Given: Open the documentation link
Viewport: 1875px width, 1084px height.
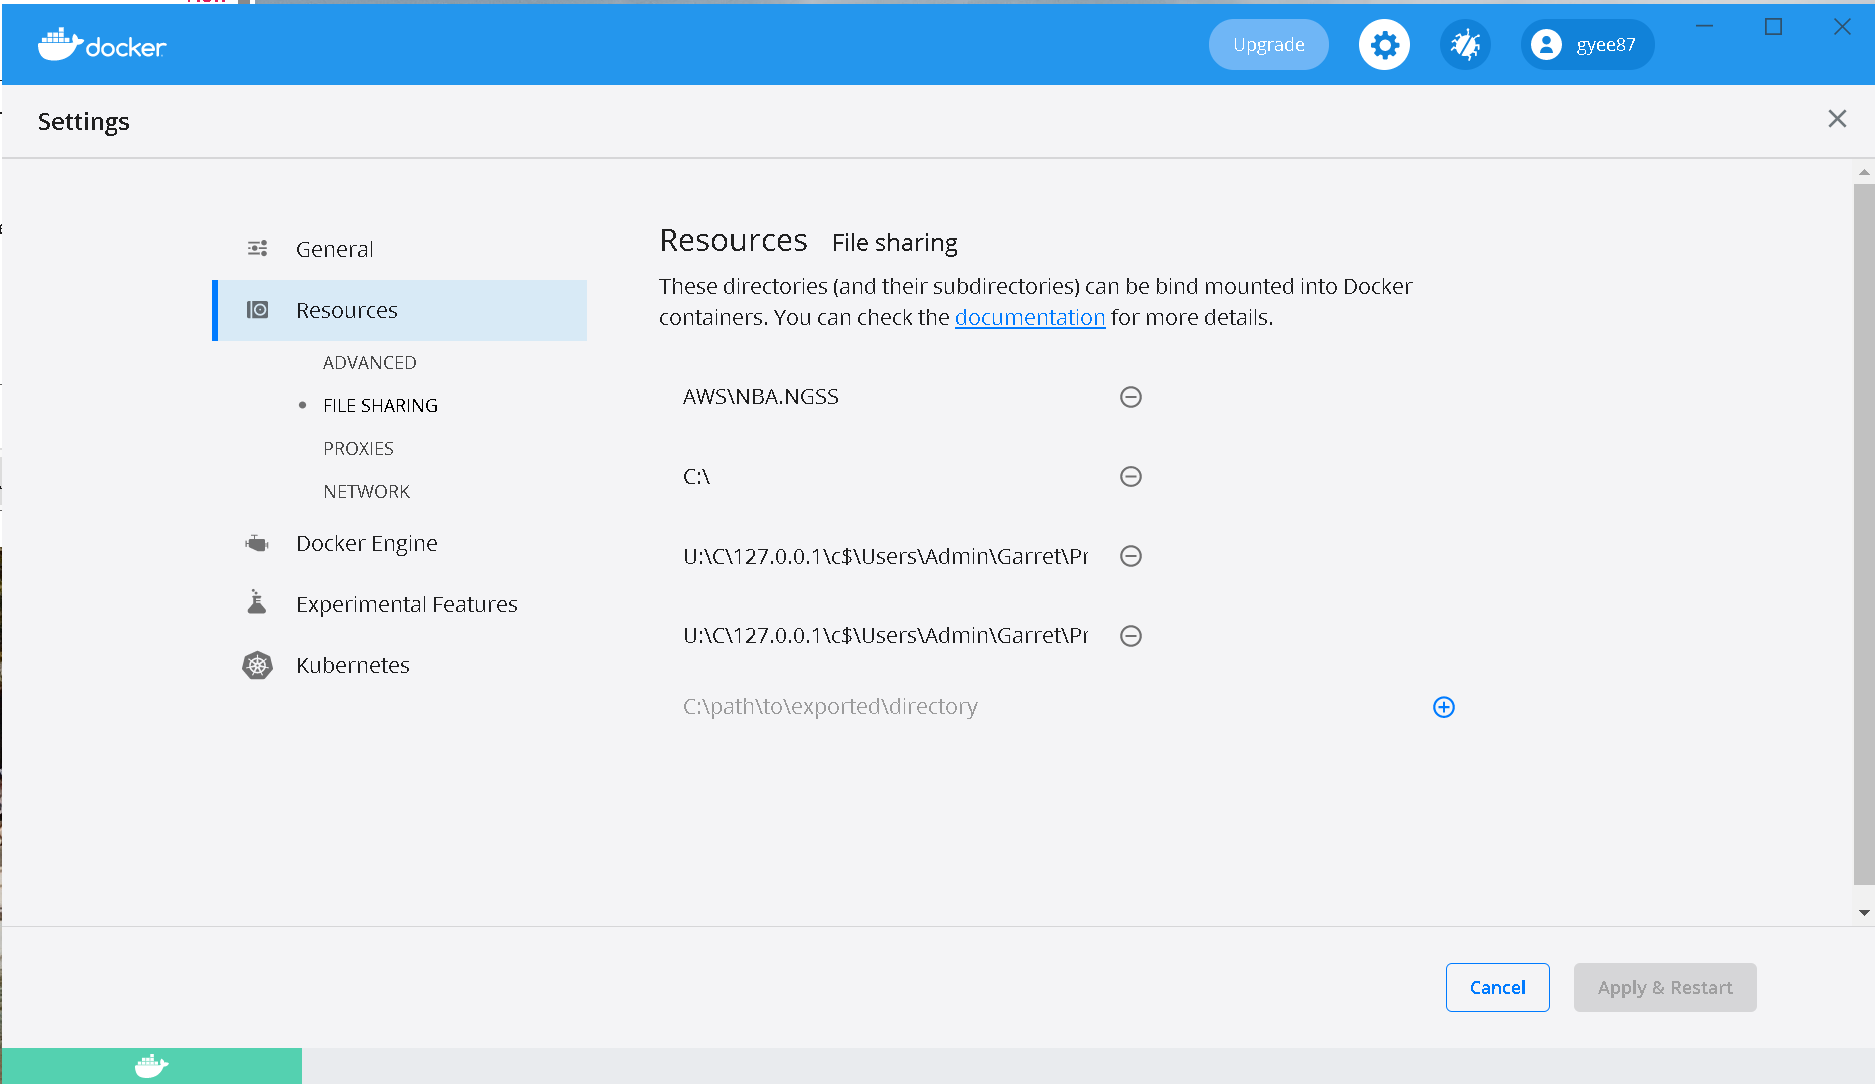Looking at the screenshot, I should tap(1030, 317).
